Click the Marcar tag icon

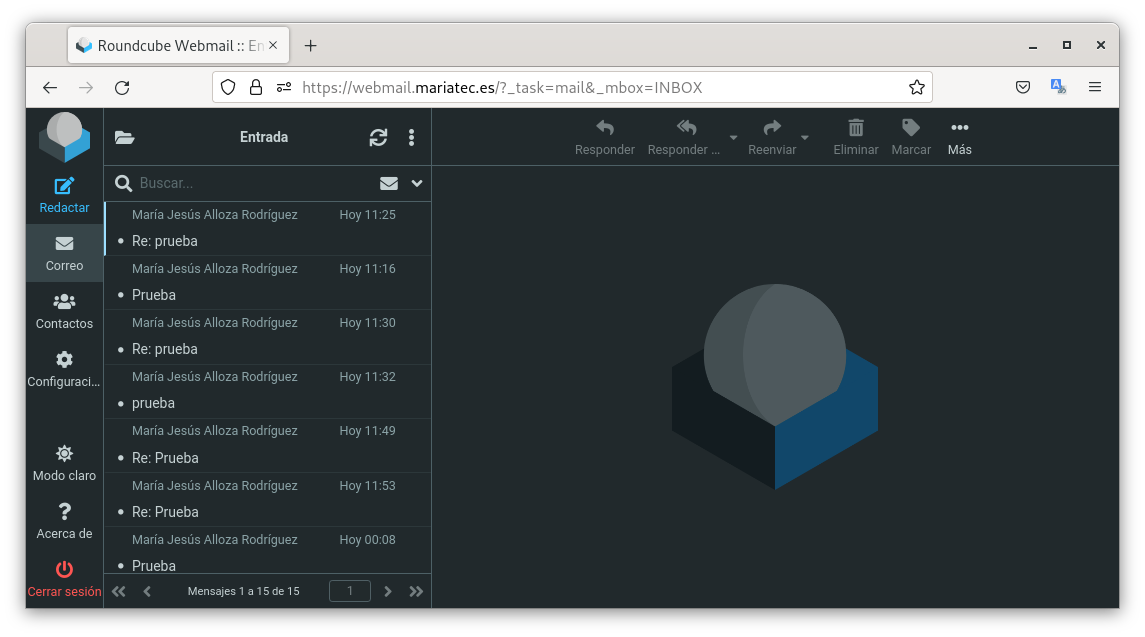pyautogui.click(x=910, y=128)
